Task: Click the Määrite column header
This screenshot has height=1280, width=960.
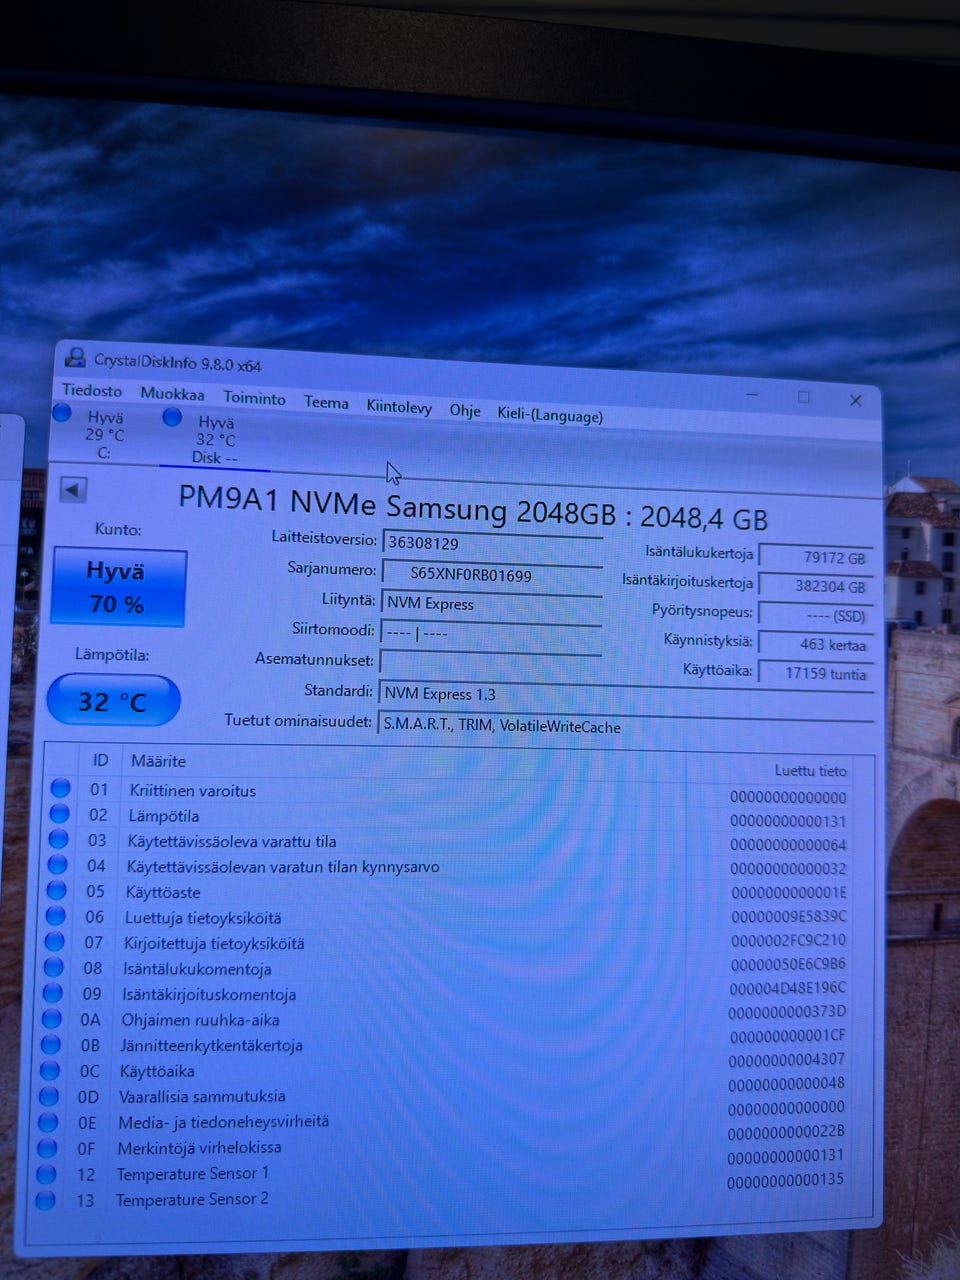Action: [x=158, y=761]
